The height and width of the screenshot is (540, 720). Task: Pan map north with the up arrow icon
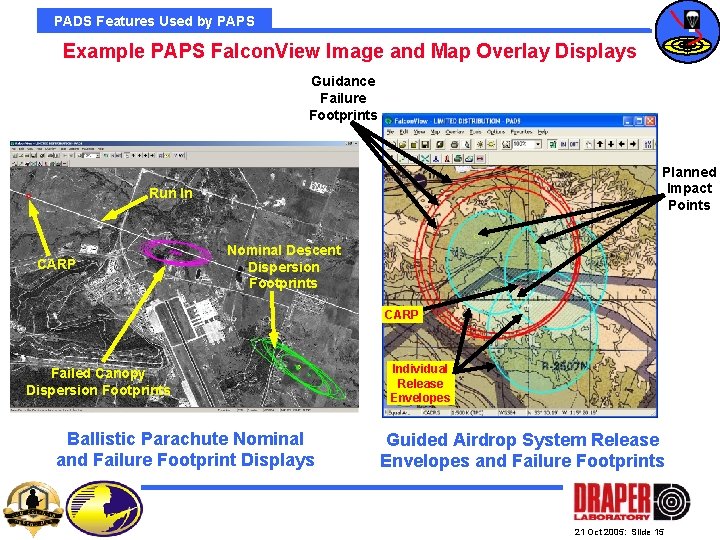click(x=600, y=145)
